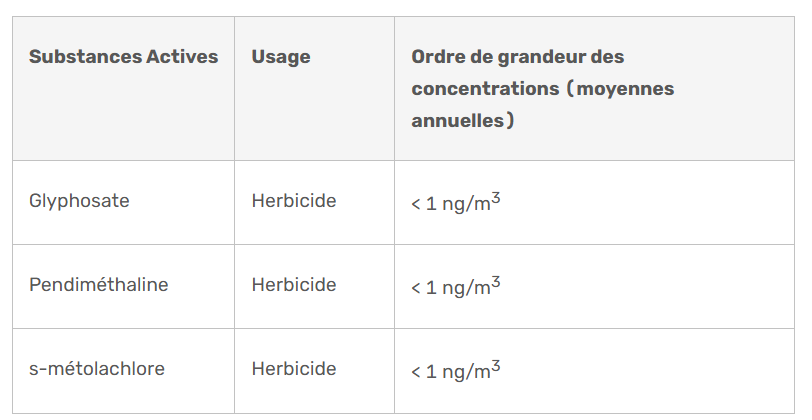Click the word "annuelles" in the header

click(459, 121)
